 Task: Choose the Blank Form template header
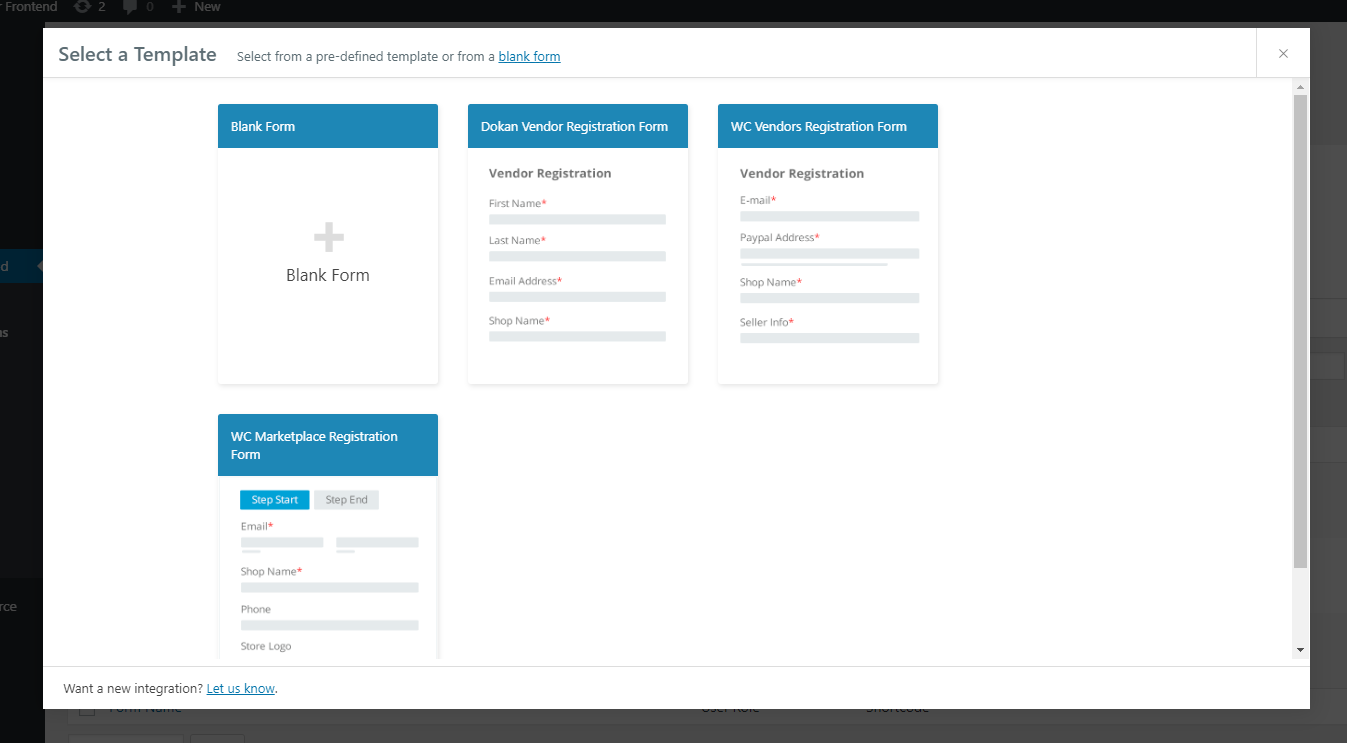point(328,126)
